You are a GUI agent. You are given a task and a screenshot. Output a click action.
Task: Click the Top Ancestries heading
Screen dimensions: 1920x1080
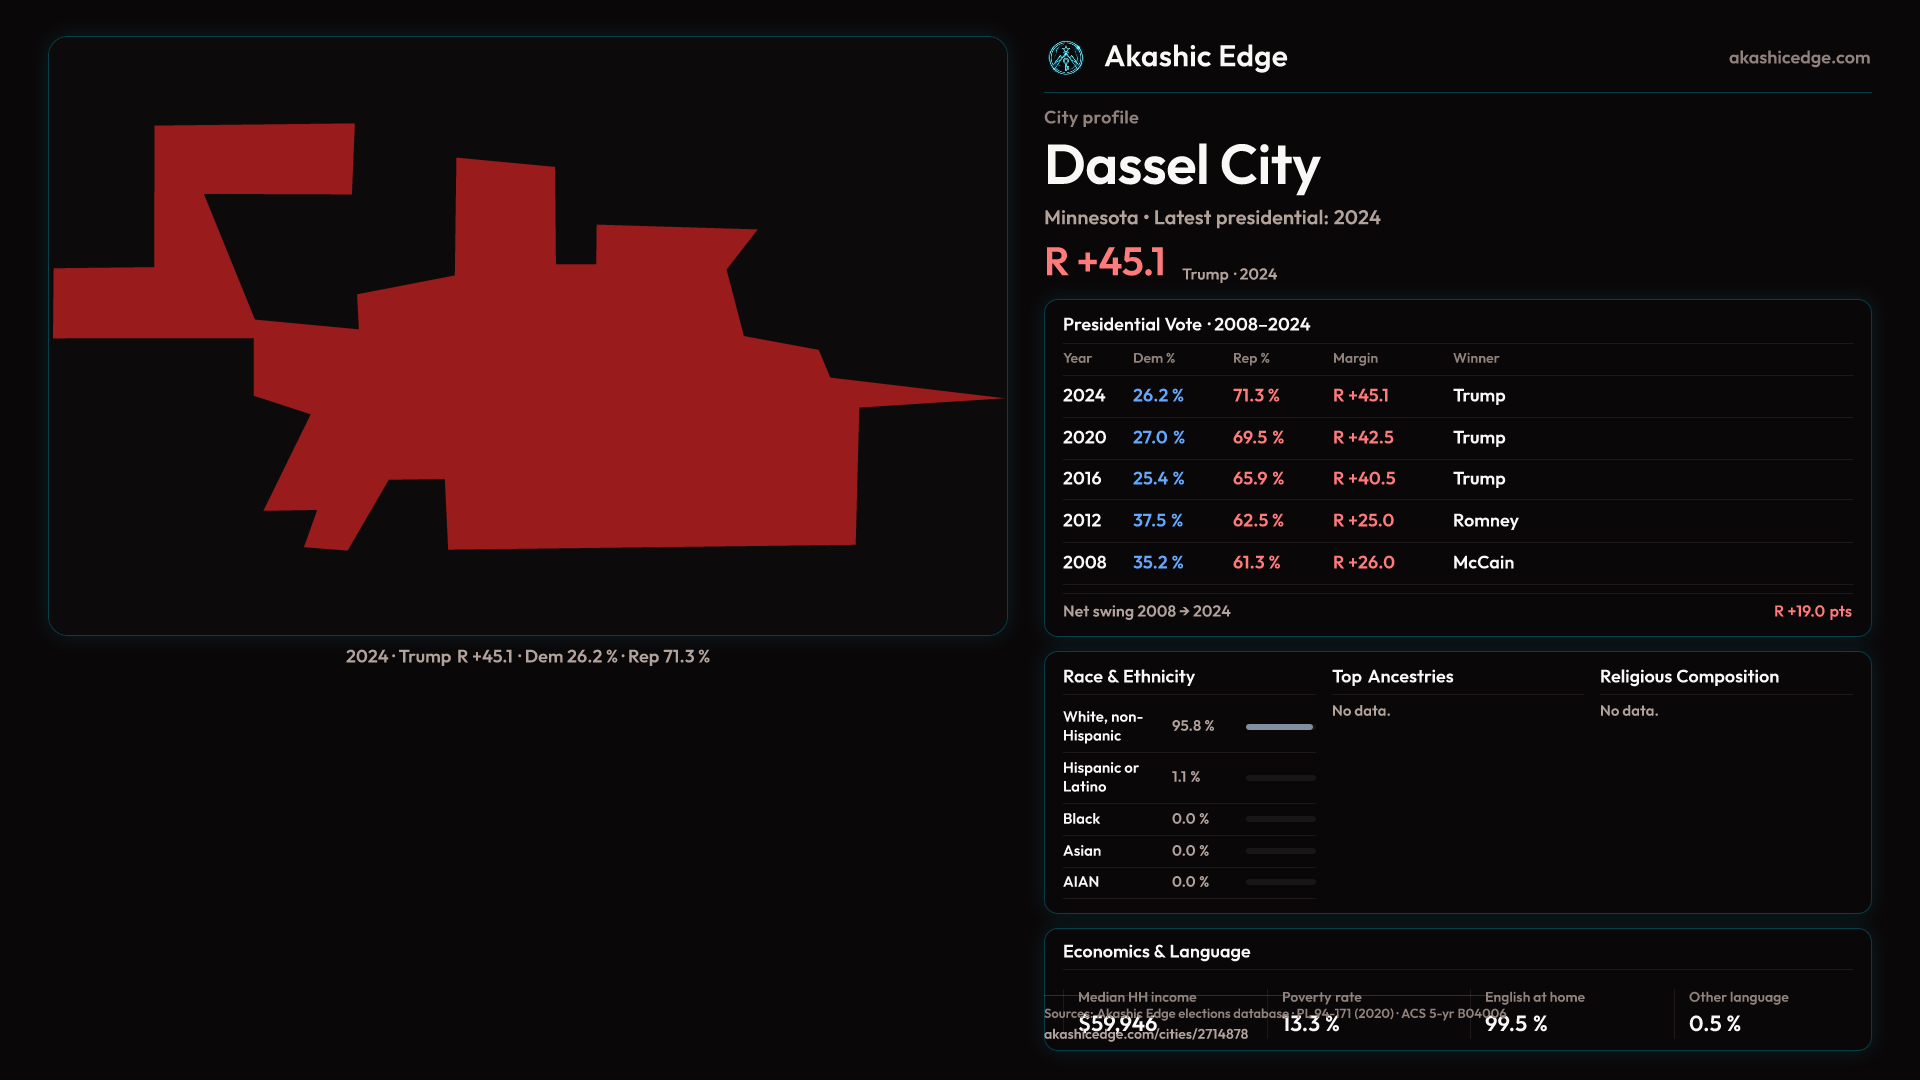click(1392, 677)
